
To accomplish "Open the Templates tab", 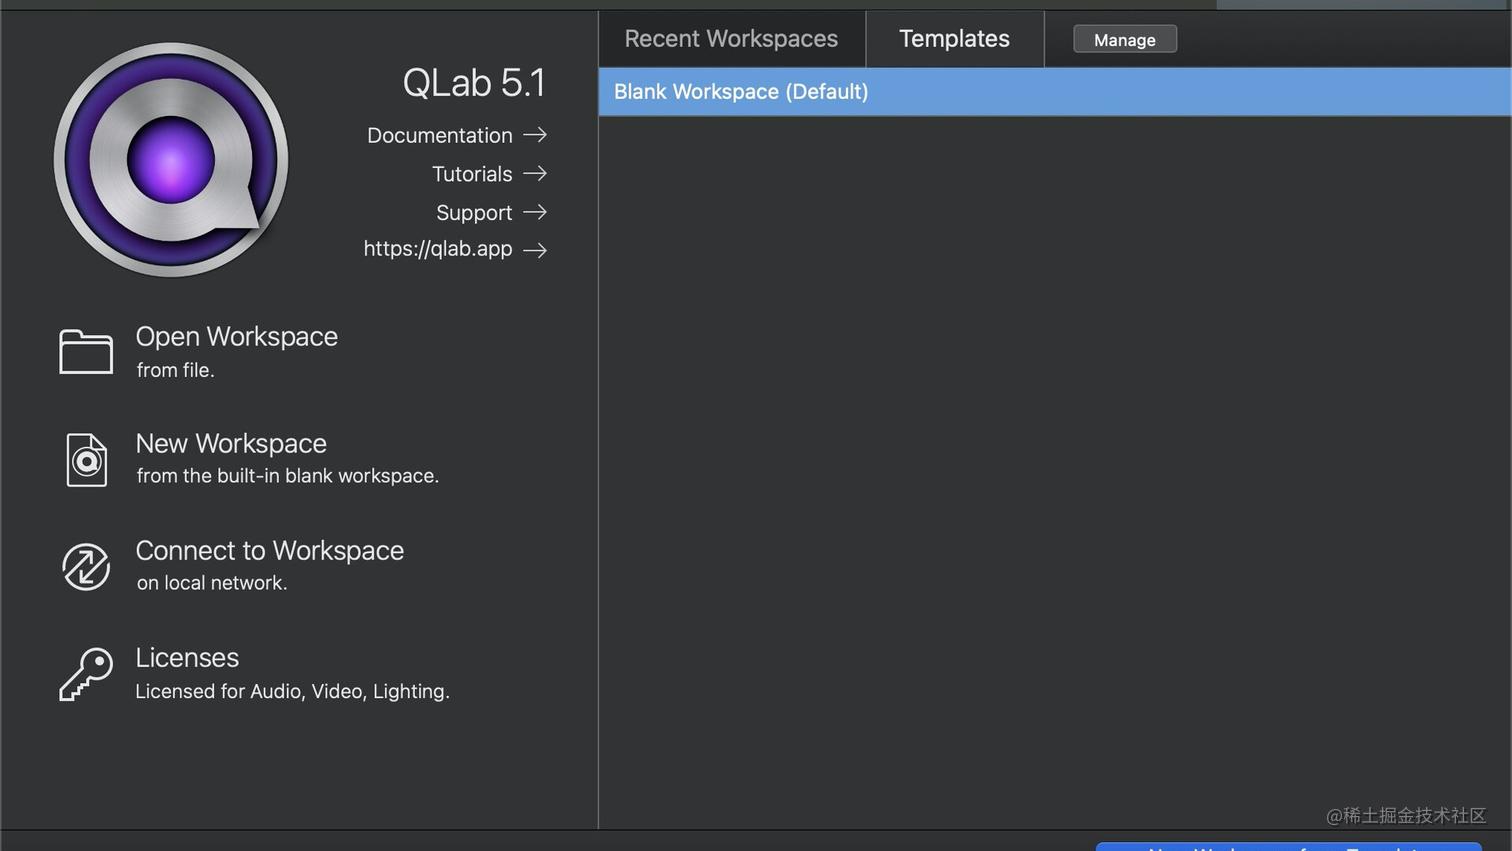I will pyautogui.click(x=954, y=38).
